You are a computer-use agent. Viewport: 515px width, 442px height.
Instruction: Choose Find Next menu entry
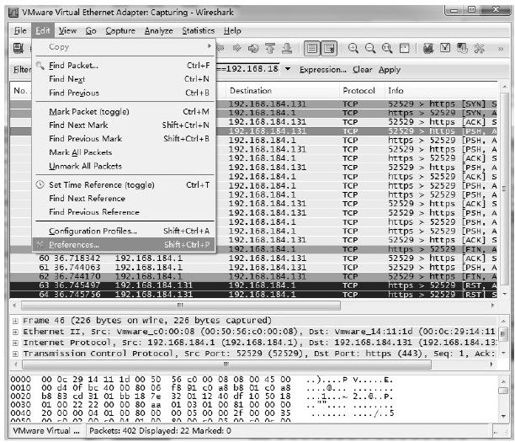tap(124, 79)
